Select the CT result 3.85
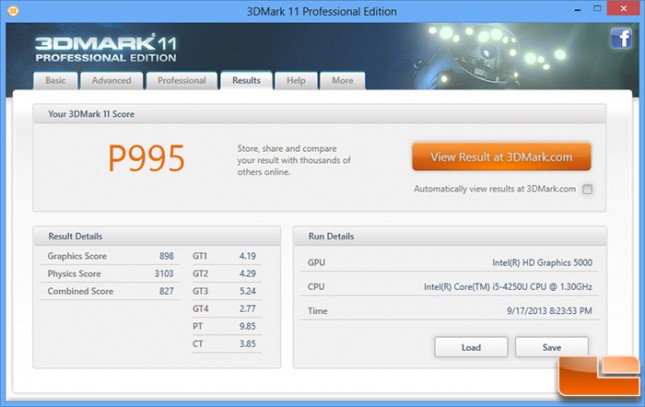Image resolution: width=645 pixels, height=407 pixels. tap(248, 344)
